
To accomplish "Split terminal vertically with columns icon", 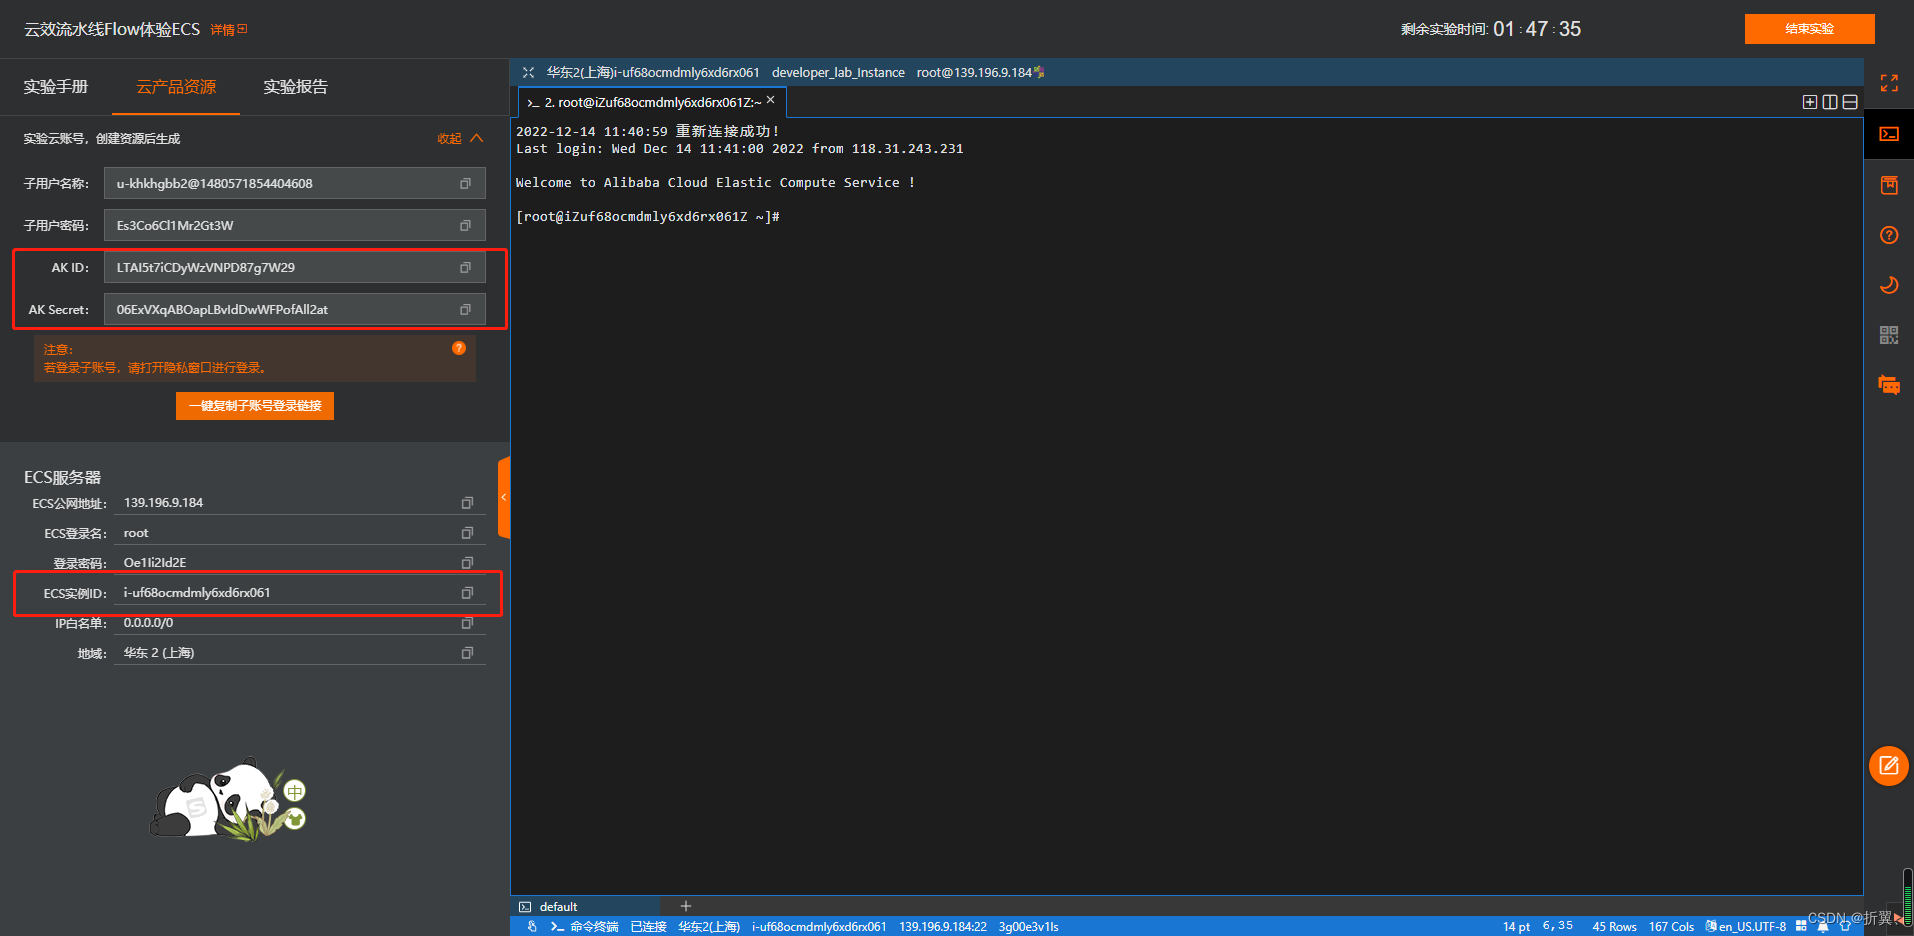I will click(x=1830, y=102).
